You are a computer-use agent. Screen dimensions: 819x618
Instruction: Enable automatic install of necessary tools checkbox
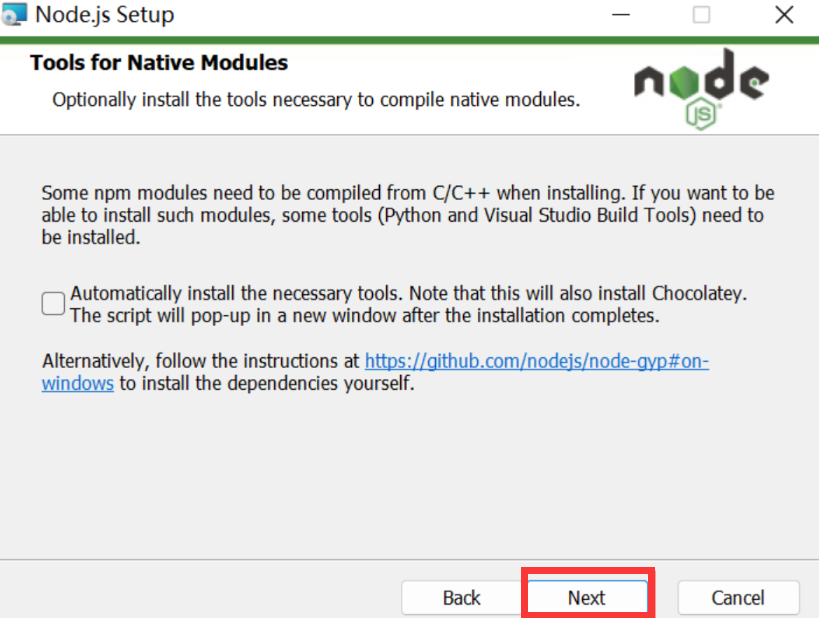click(x=53, y=304)
